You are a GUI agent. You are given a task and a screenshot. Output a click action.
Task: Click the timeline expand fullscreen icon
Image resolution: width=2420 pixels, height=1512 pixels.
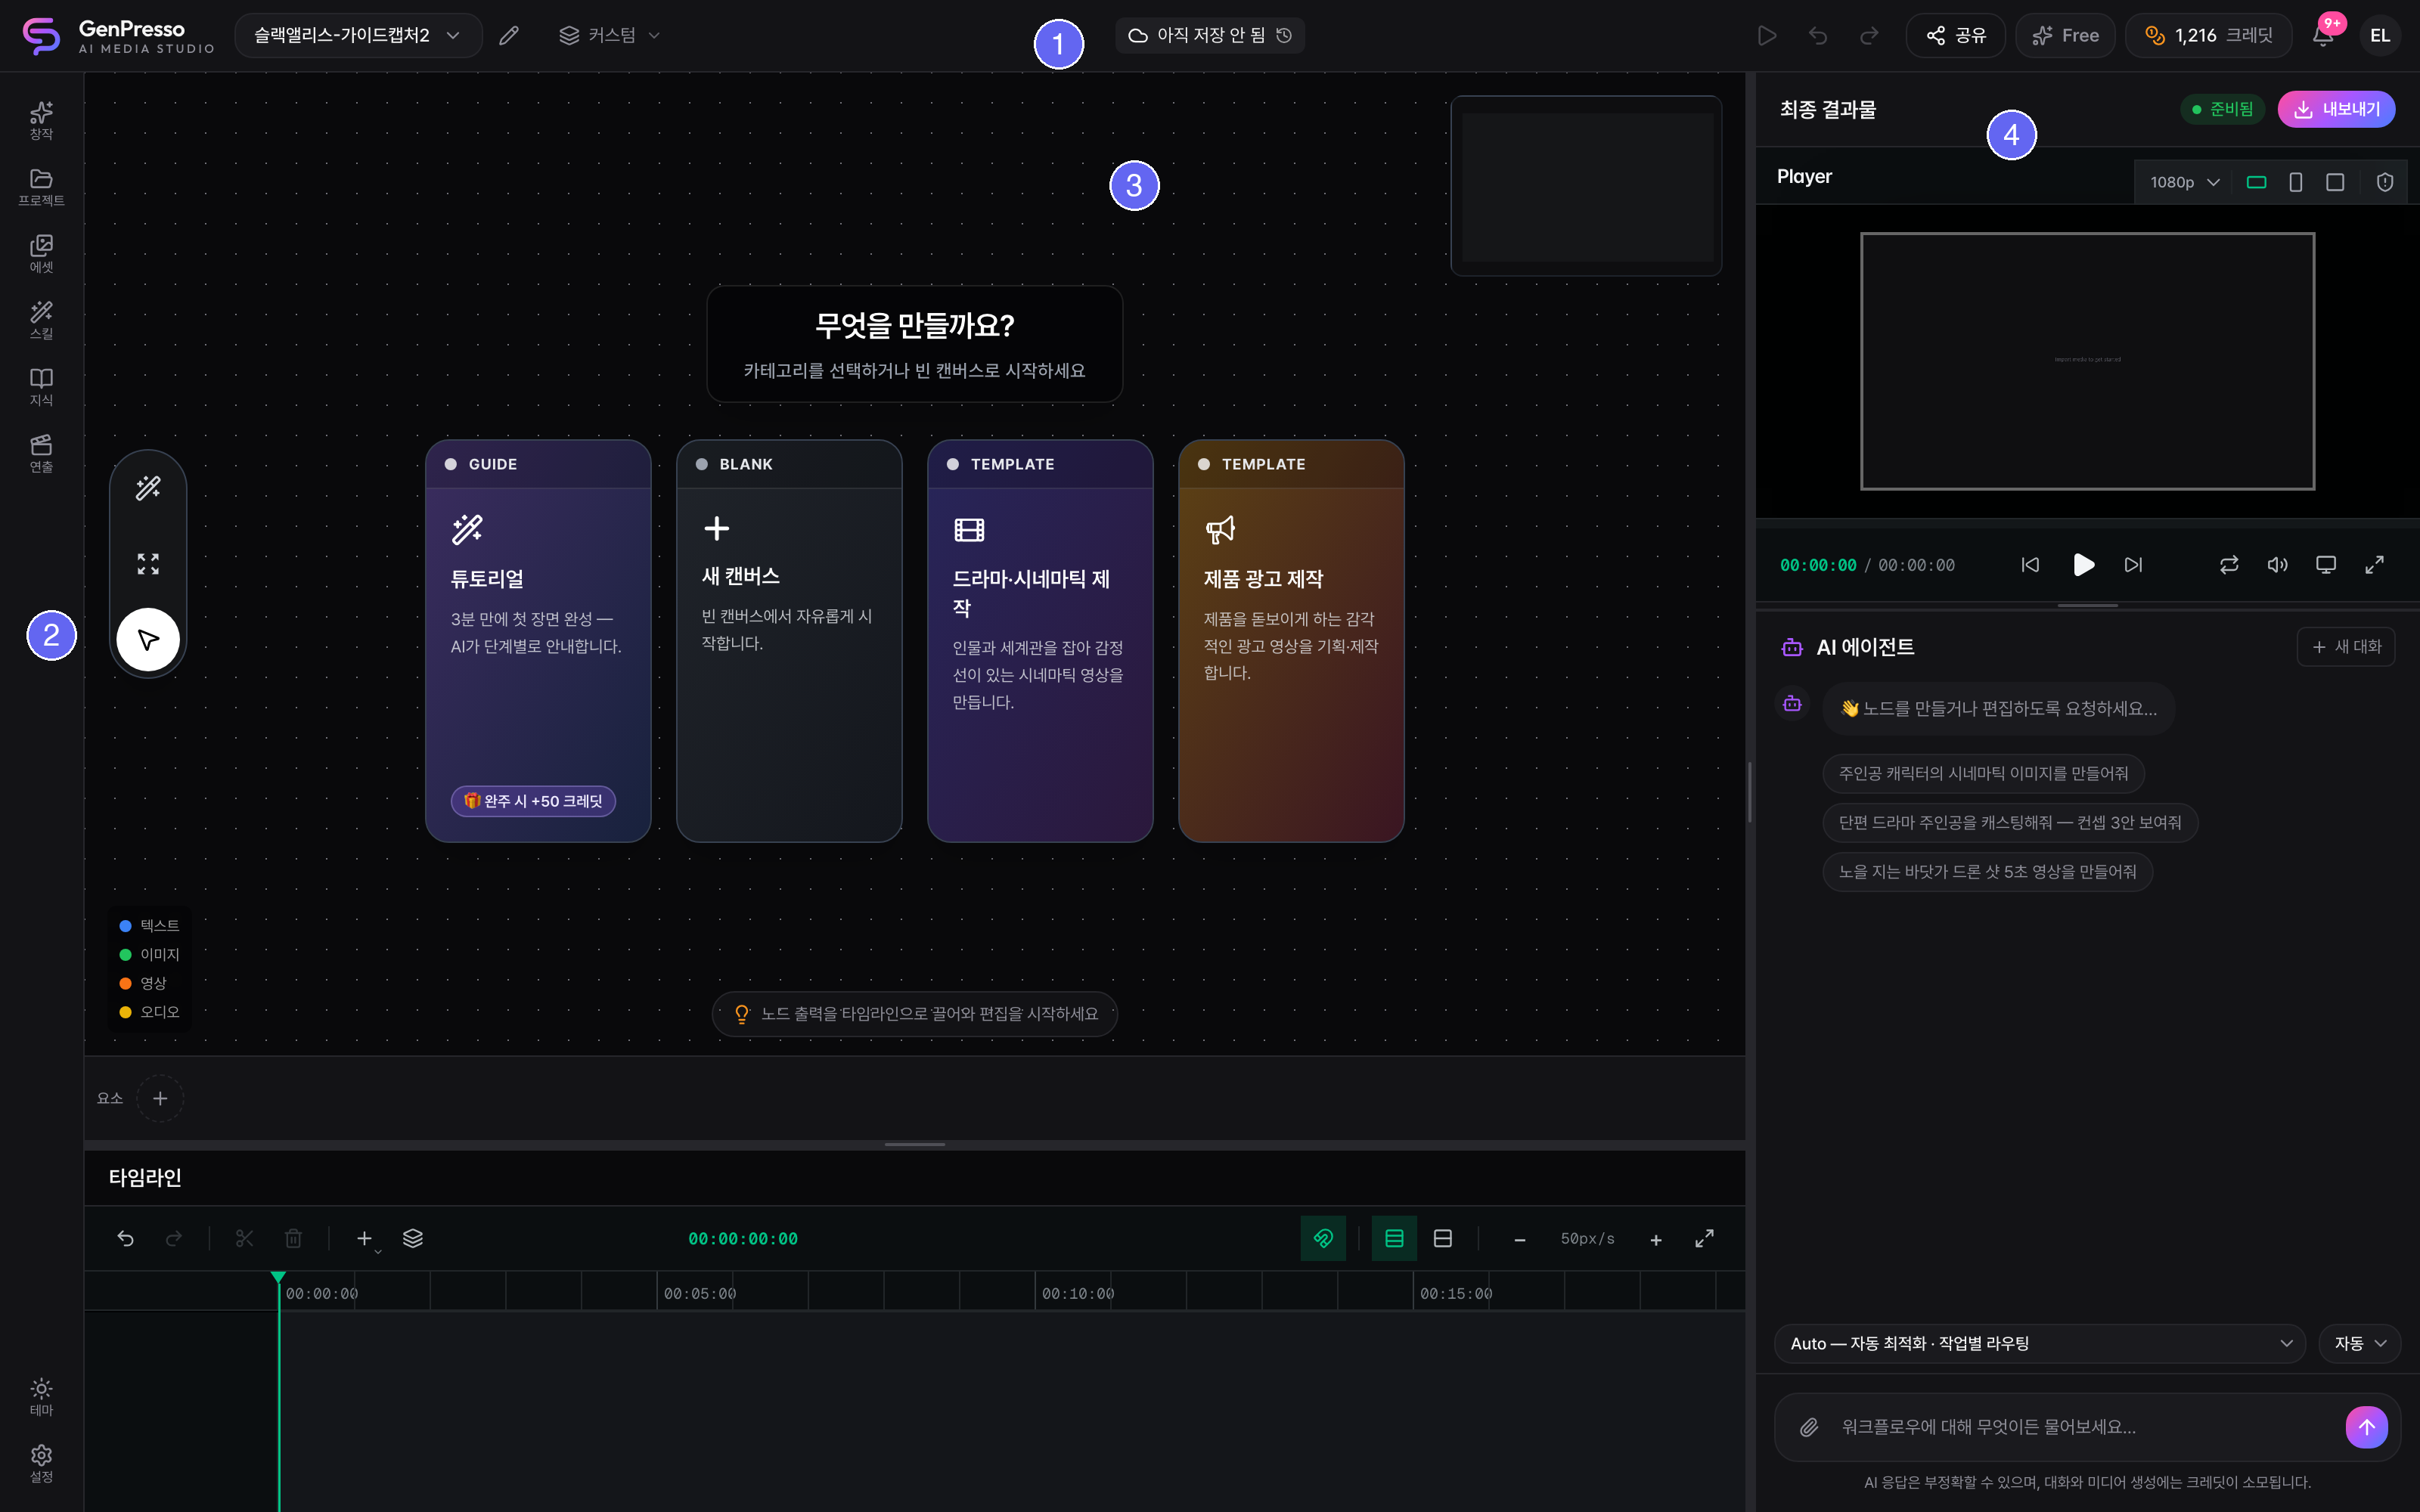click(1705, 1239)
